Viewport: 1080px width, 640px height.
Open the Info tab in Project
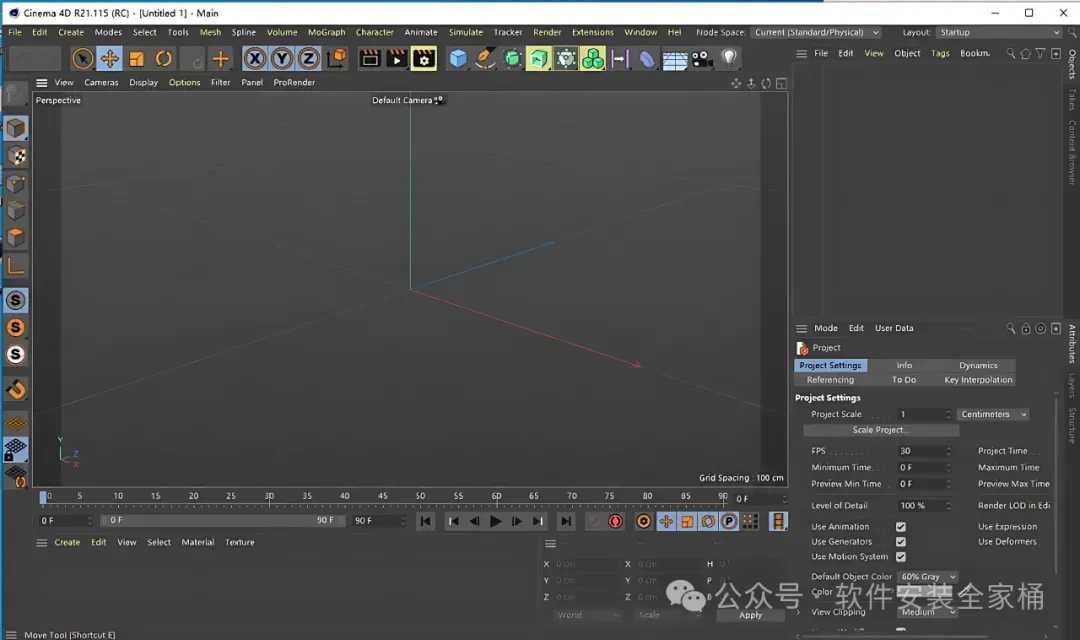[904, 366]
